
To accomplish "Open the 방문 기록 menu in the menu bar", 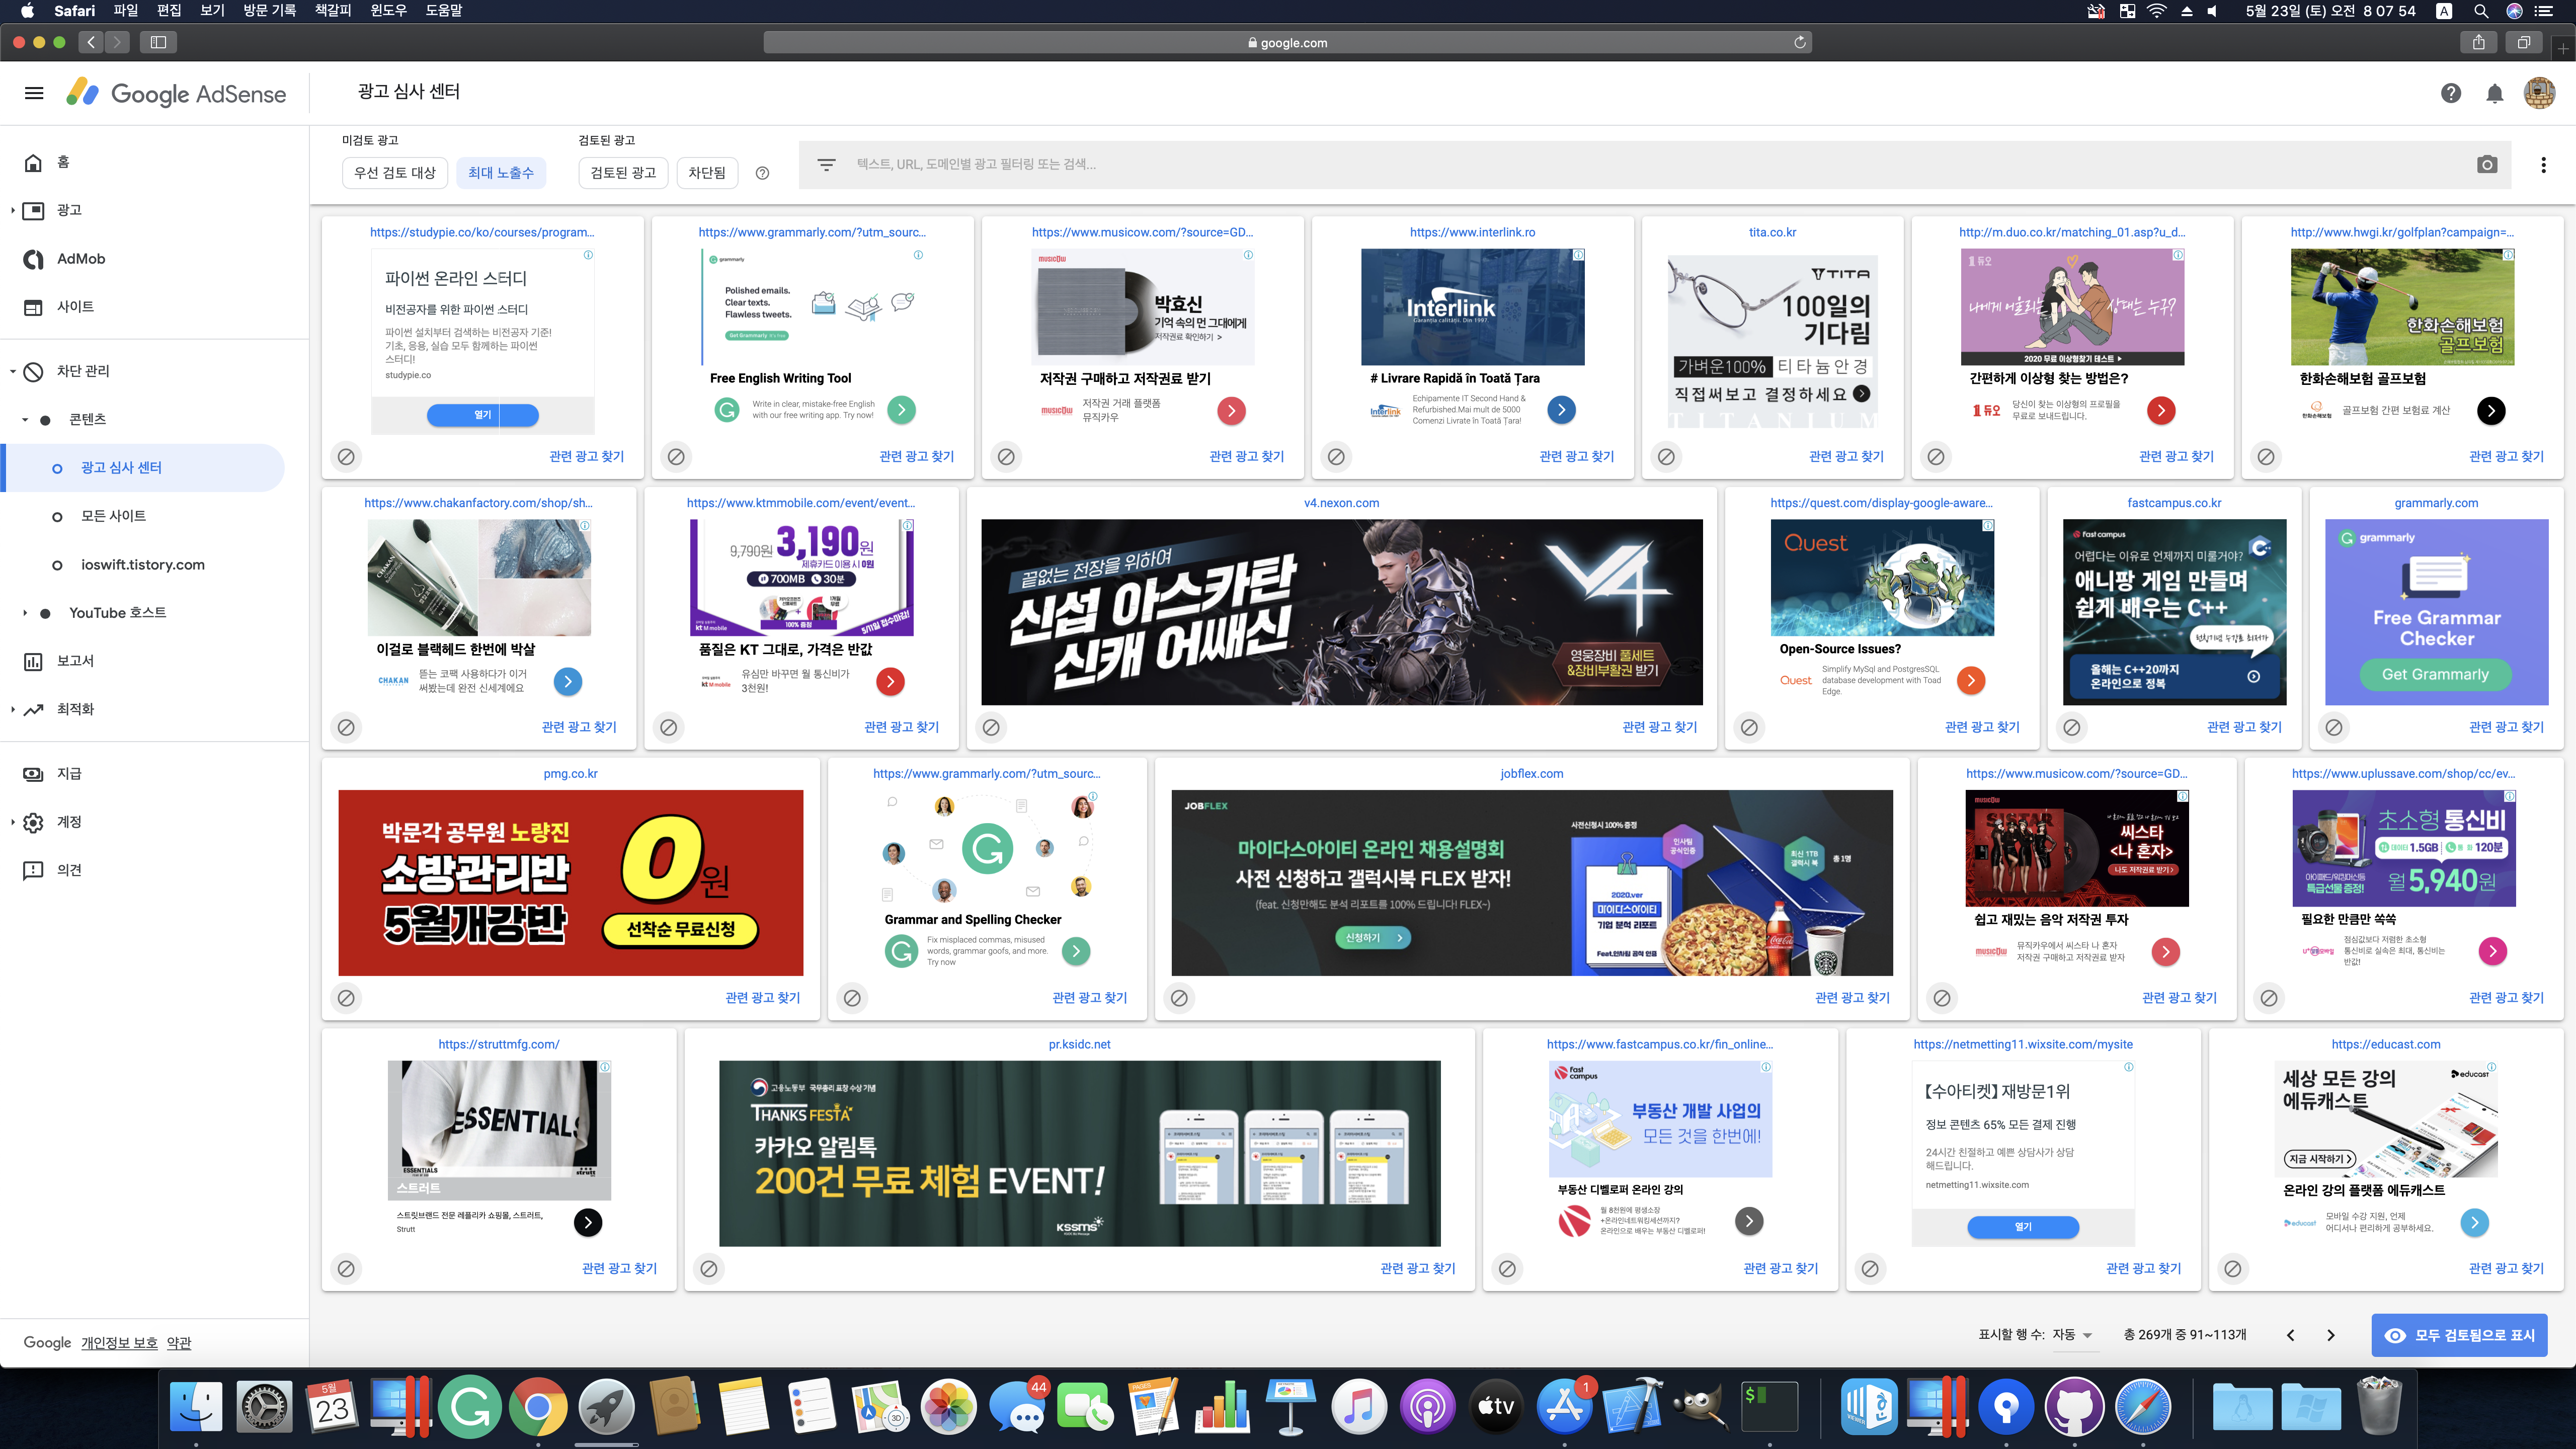I will coord(269,11).
